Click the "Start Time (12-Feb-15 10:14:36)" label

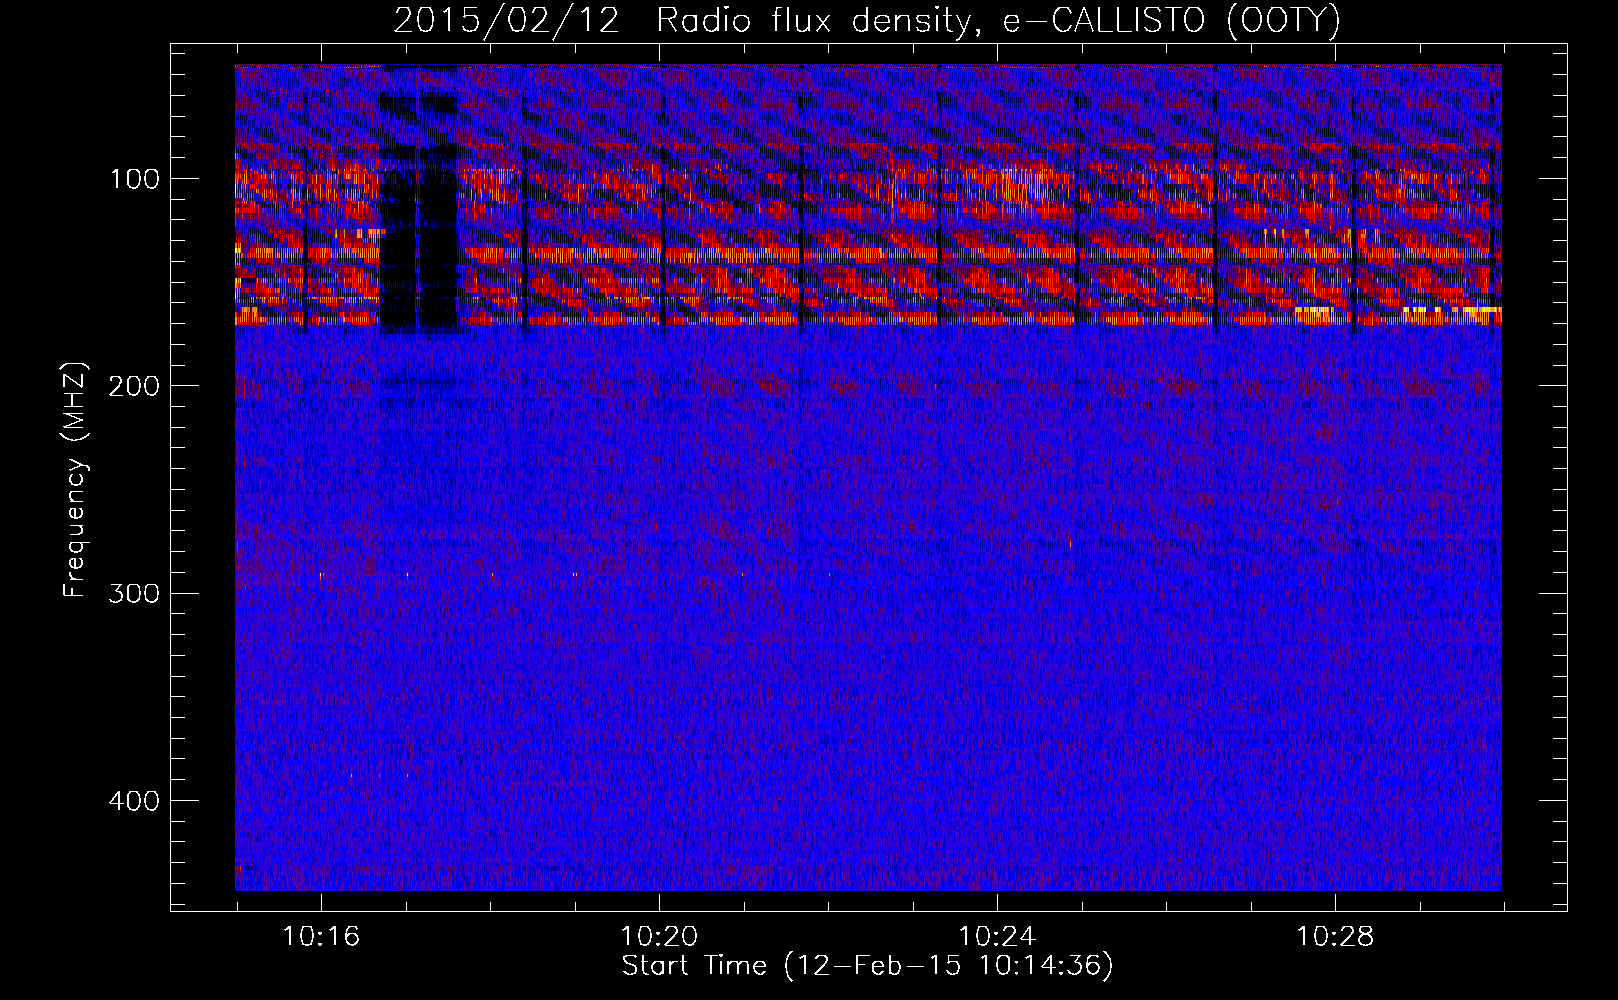coord(867,966)
